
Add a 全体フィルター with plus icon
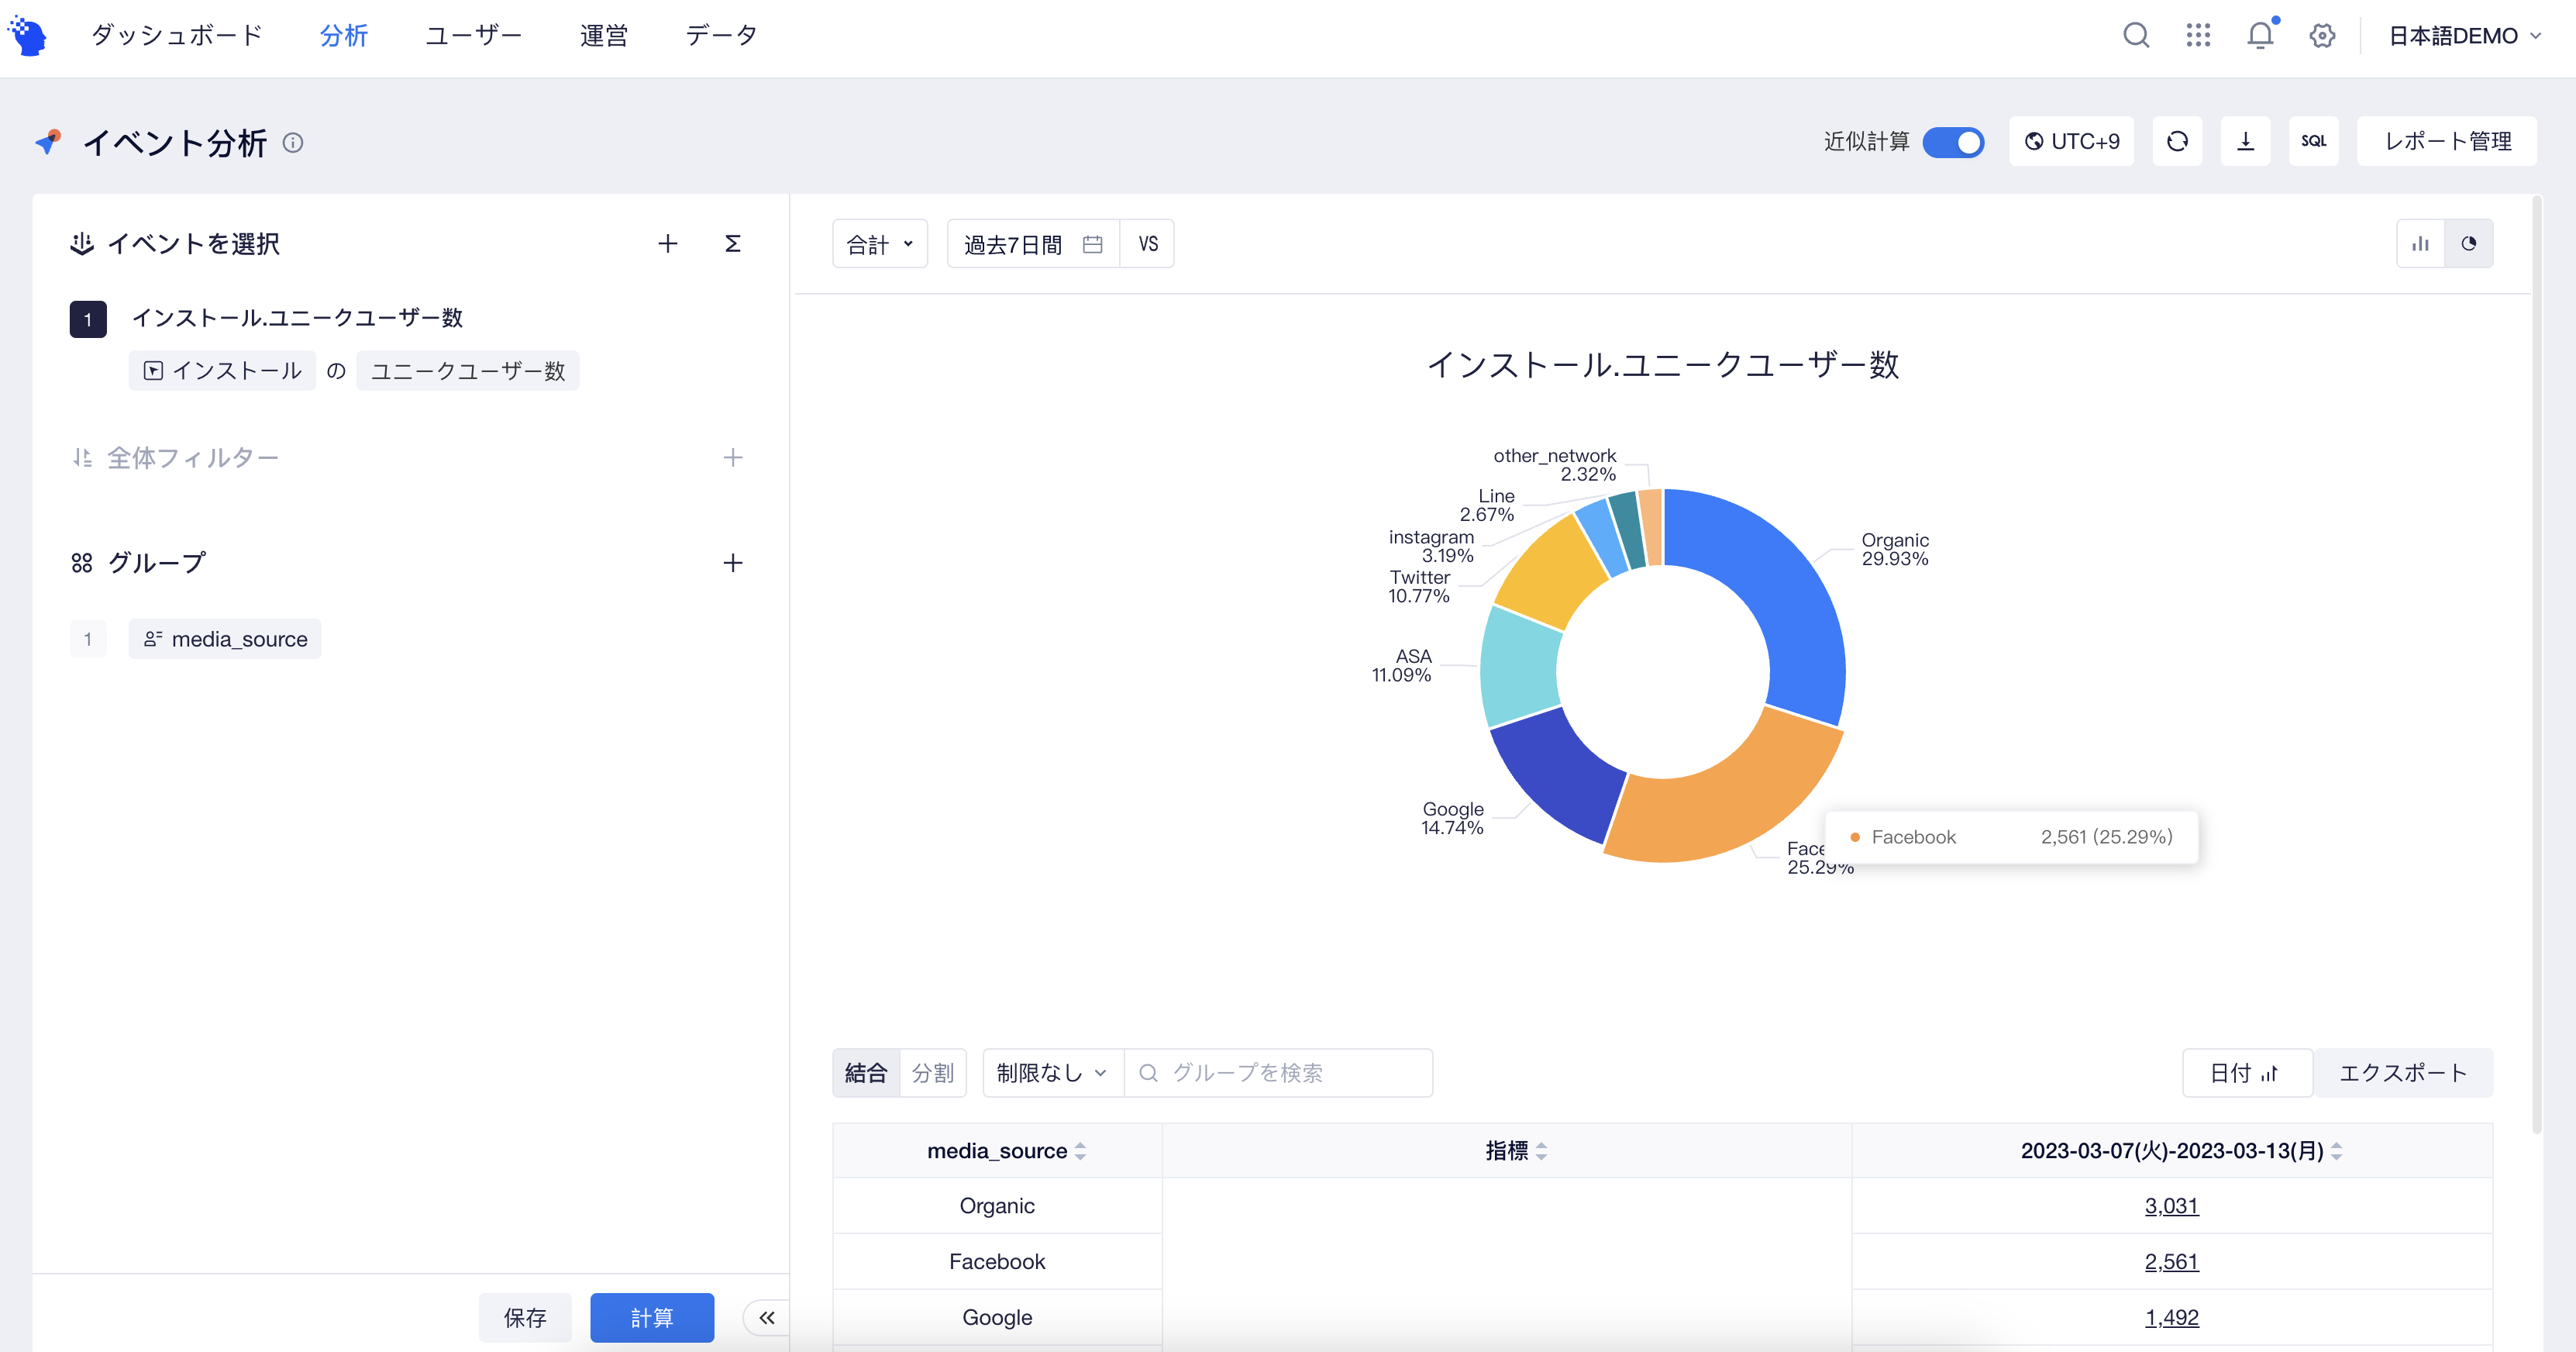(732, 458)
